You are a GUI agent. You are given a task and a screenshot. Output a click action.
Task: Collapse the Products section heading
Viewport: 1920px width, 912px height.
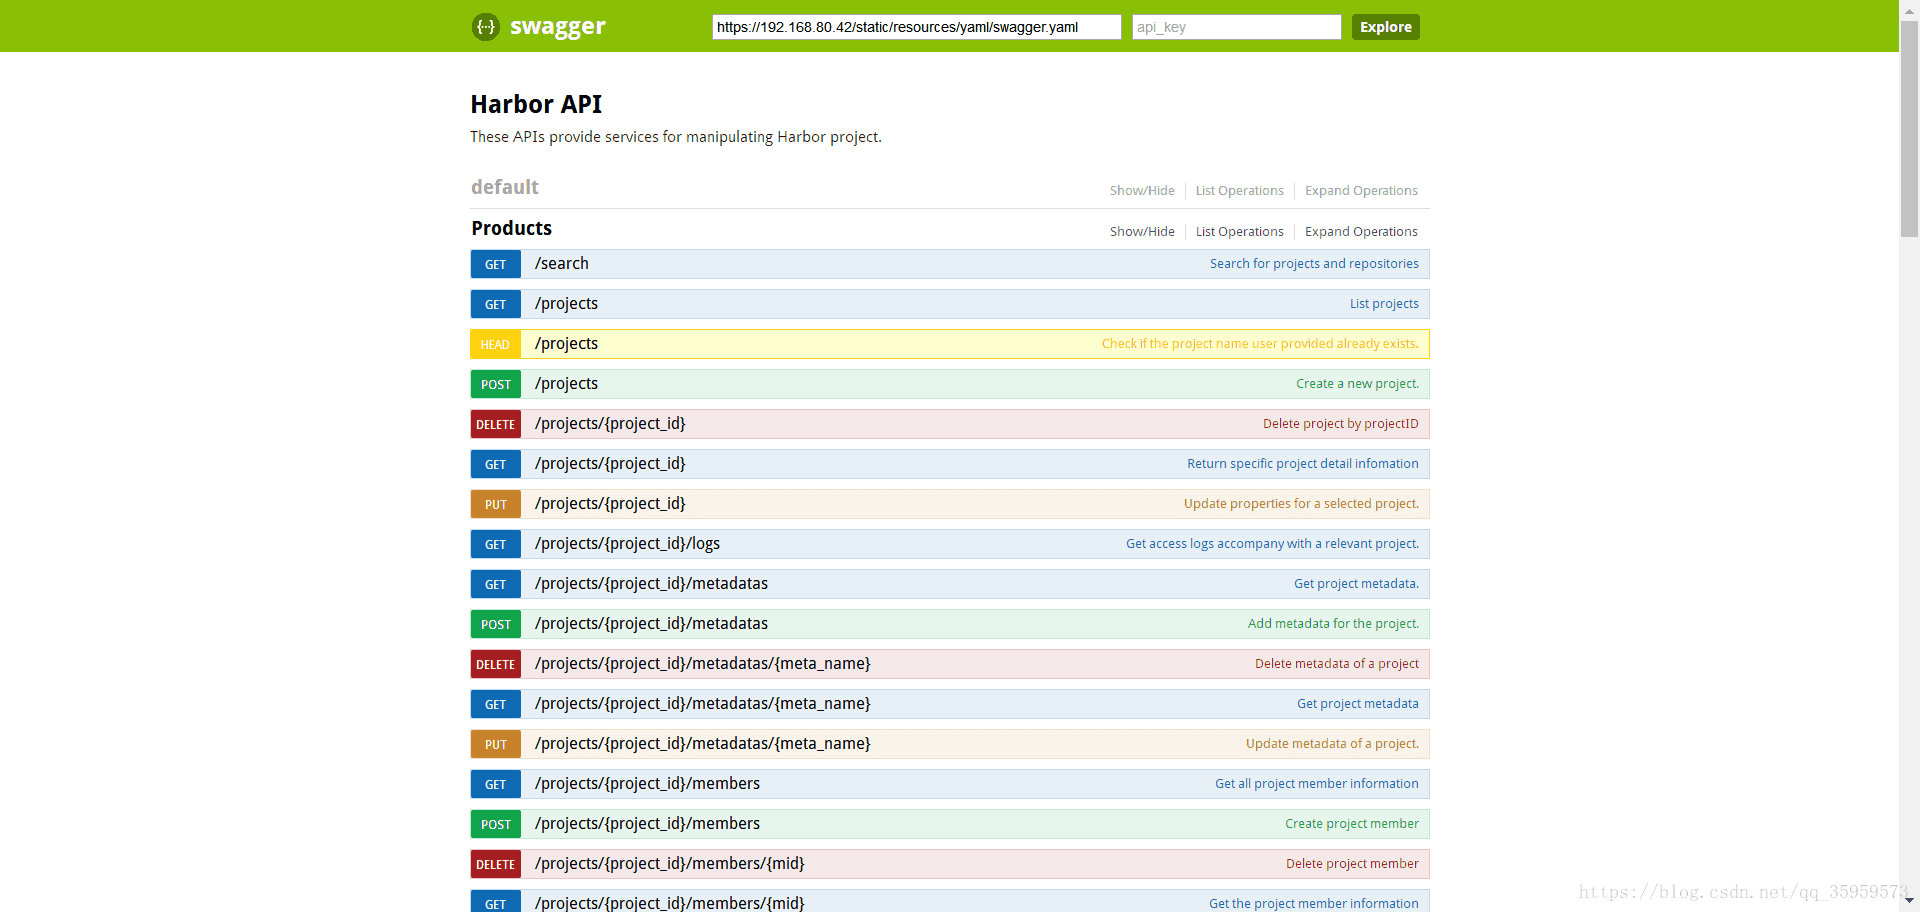coord(512,229)
